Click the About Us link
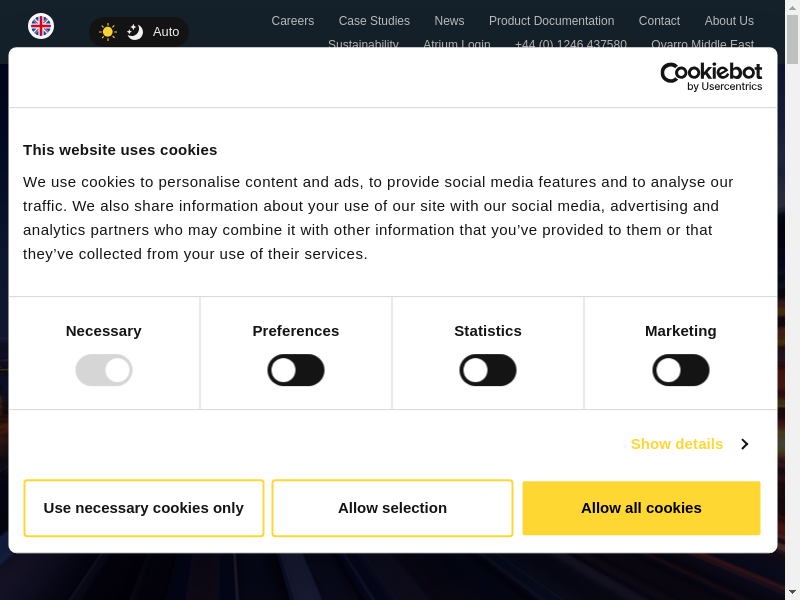Screen dimensions: 800x600 point(729,21)
